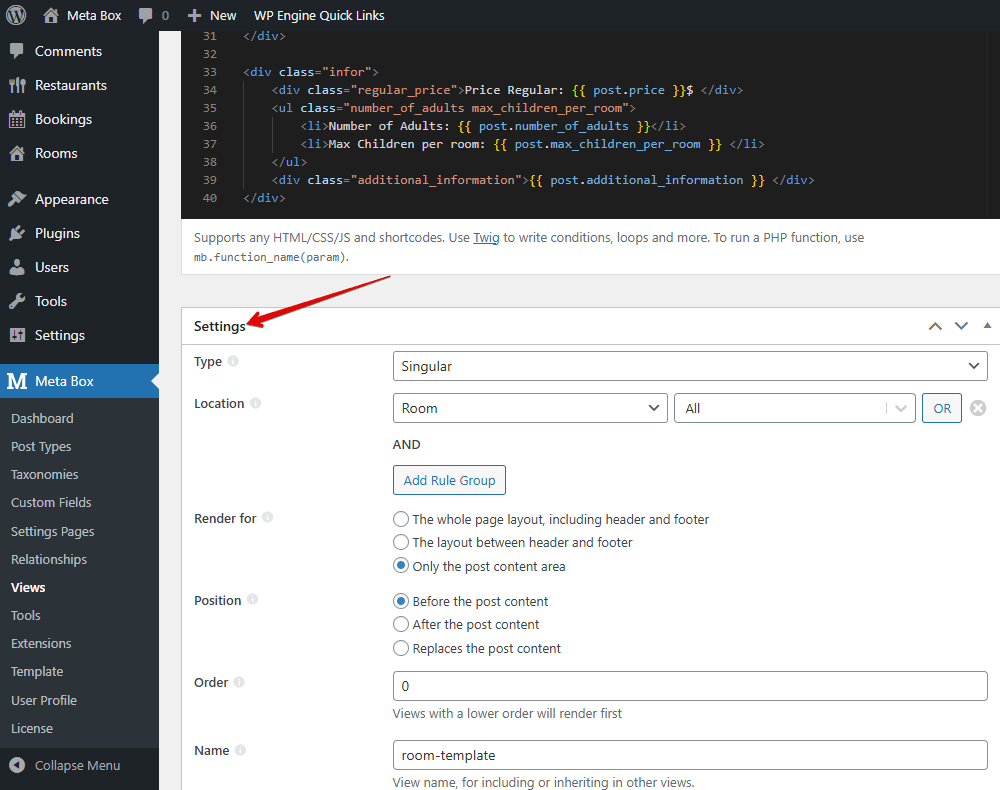Viewport: 1000px width, 790px height.
Task: Click the help icon next to Type
Action: (x=233, y=361)
